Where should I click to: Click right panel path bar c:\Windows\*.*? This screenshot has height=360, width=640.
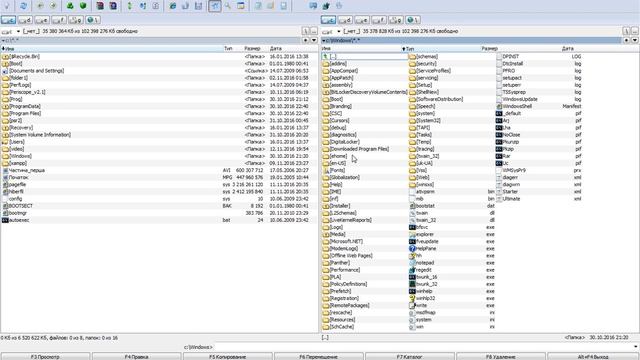(x=471, y=40)
